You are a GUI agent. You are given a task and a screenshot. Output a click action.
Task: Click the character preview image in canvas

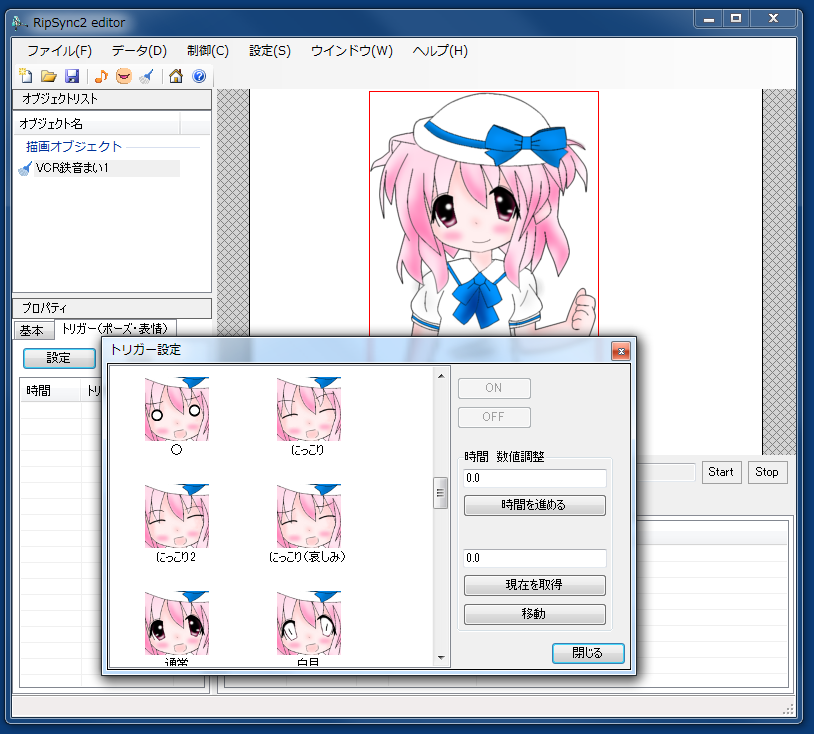484,214
